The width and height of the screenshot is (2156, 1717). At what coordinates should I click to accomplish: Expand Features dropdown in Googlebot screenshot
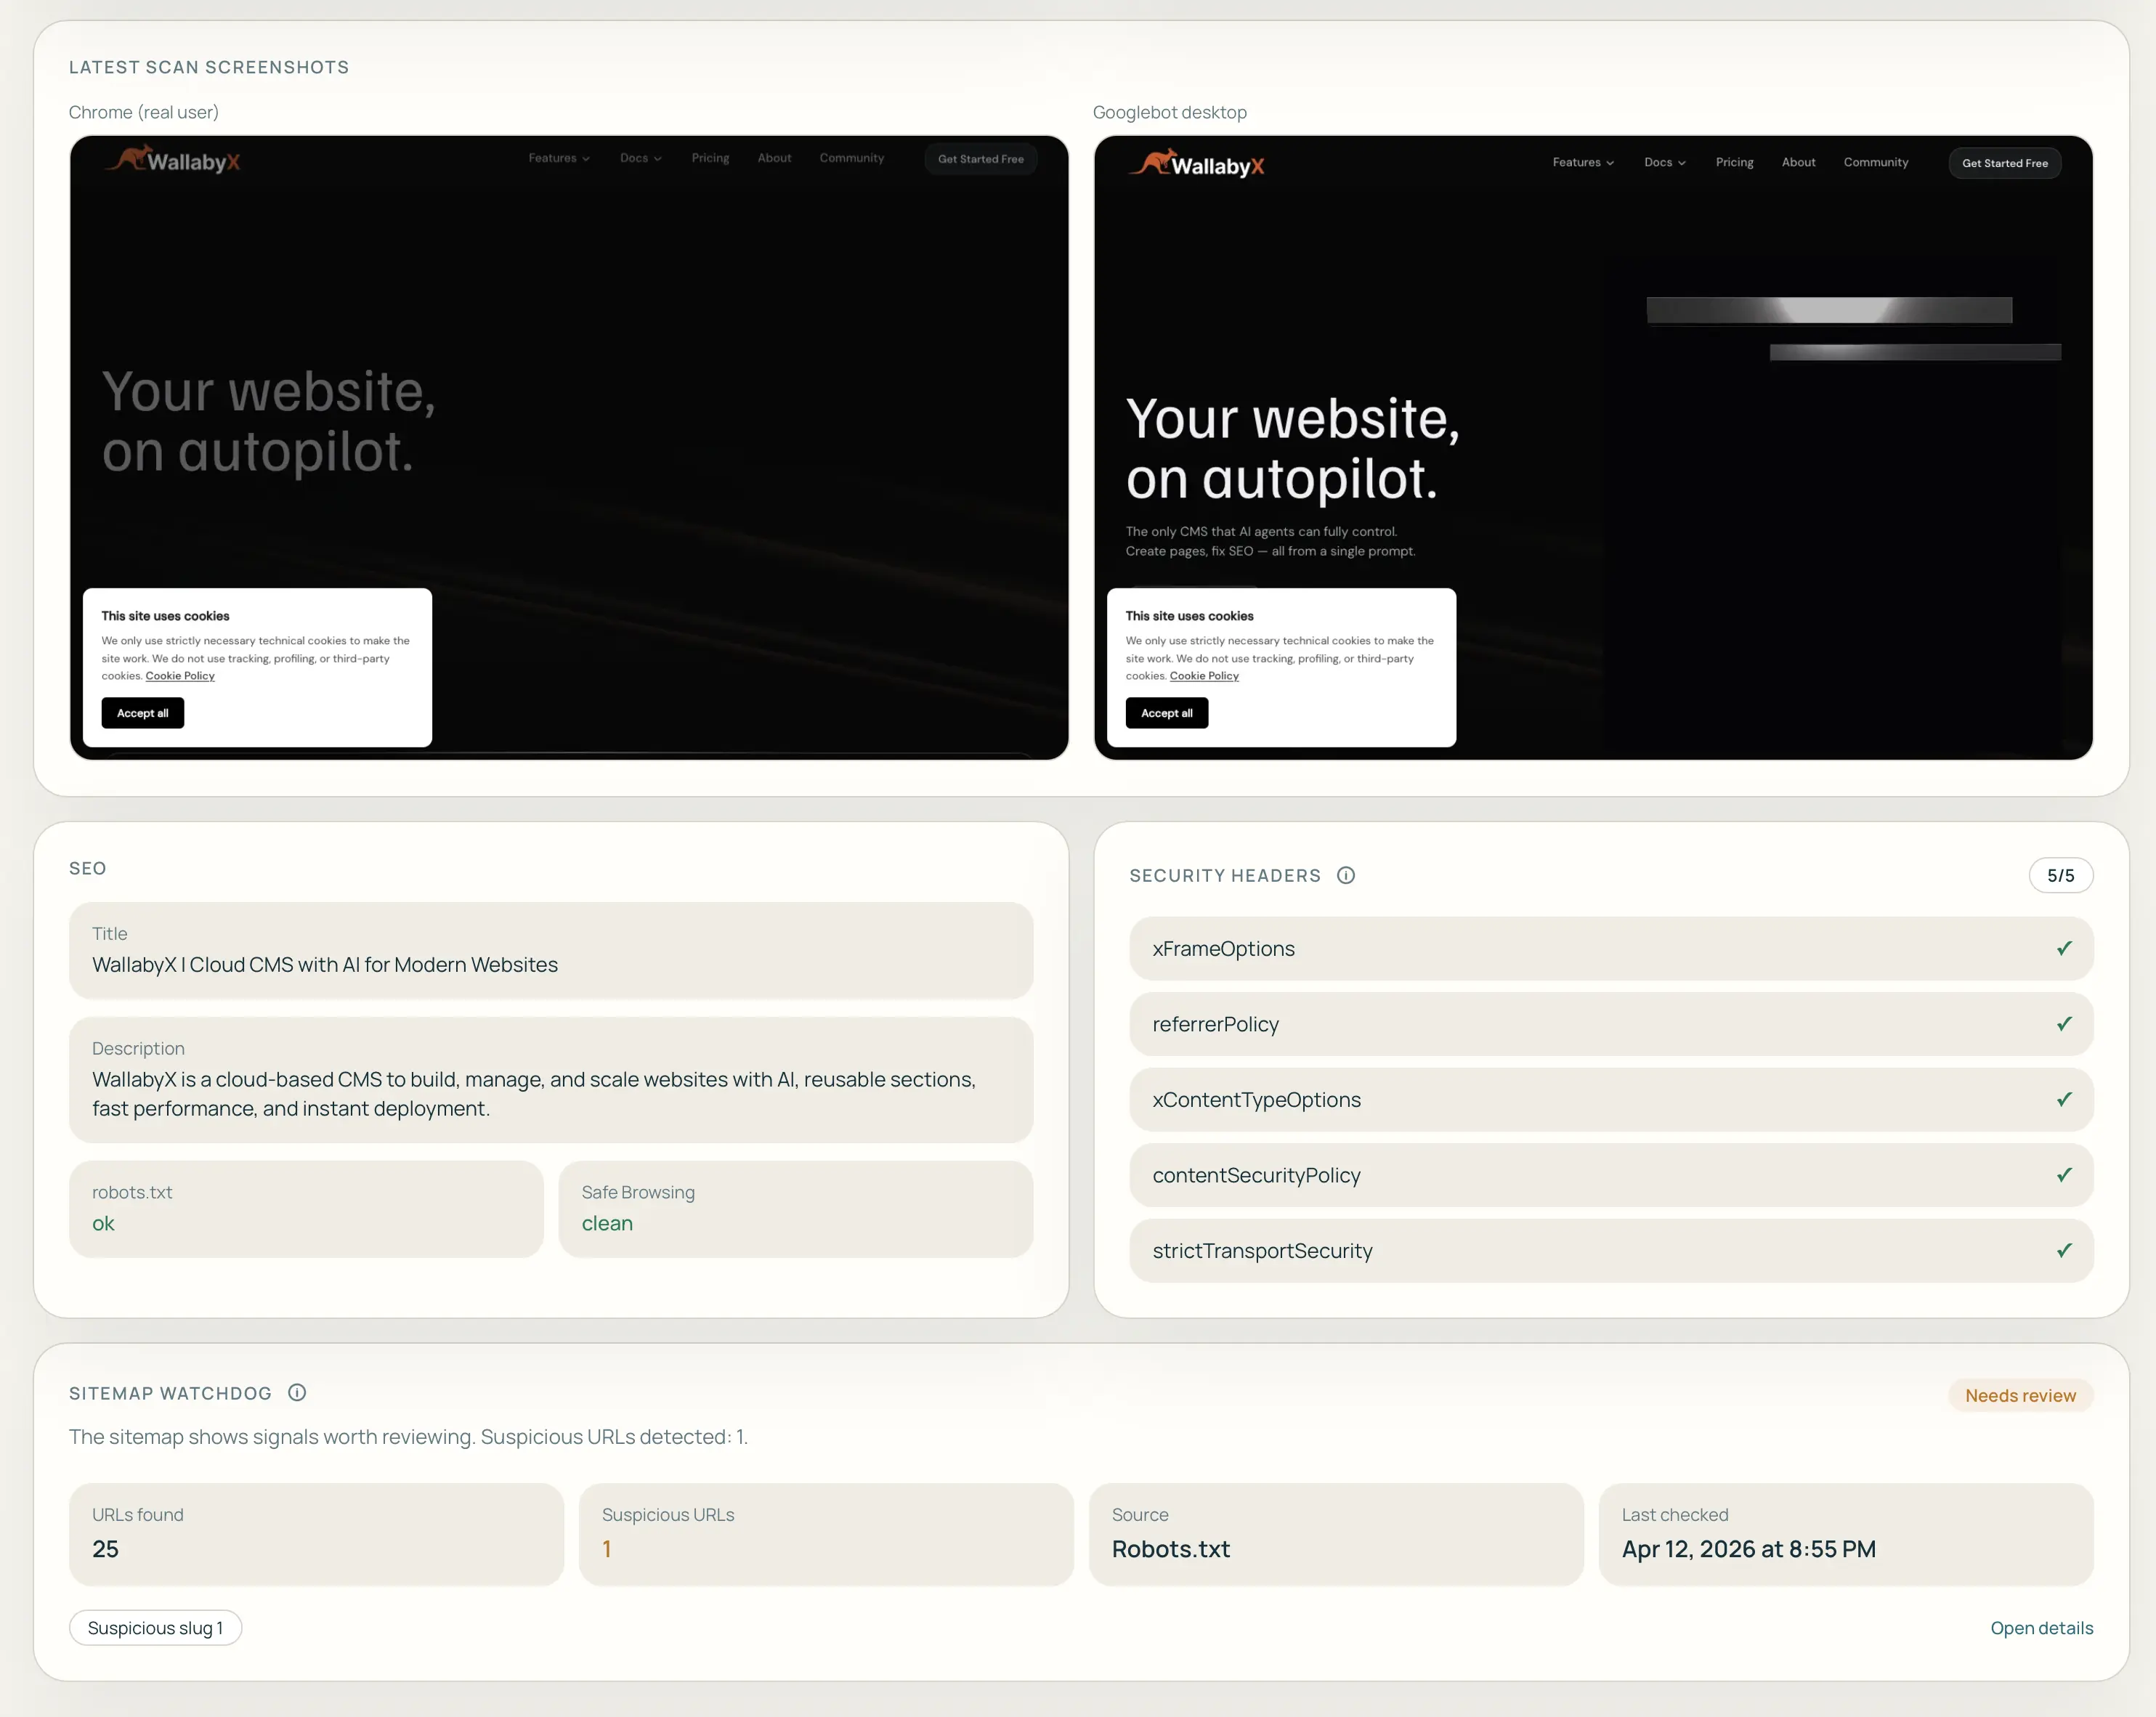(x=1583, y=162)
